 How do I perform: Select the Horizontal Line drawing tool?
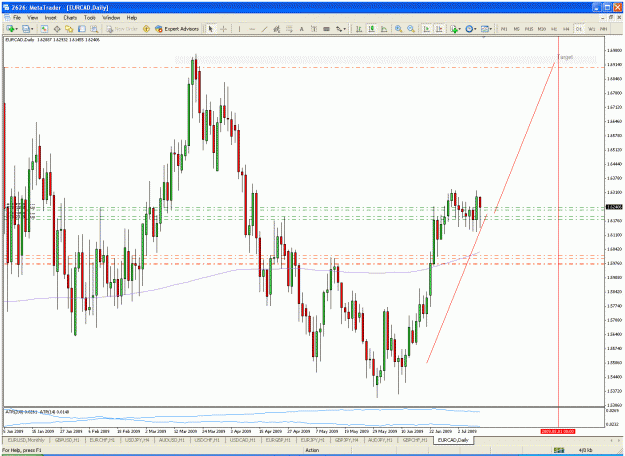pos(252,29)
